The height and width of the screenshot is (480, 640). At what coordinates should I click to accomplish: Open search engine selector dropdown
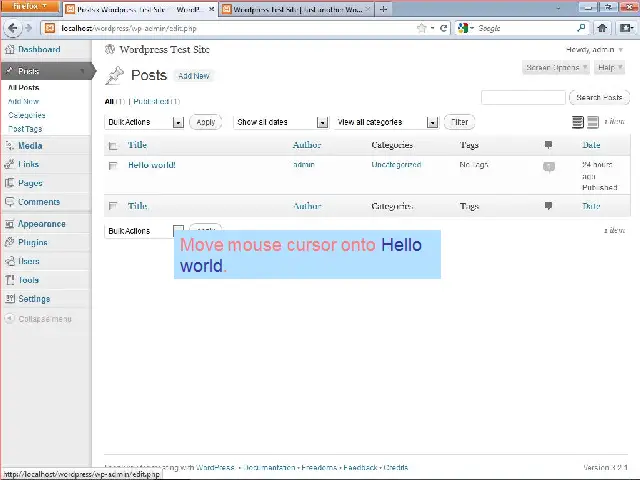(x=466, y=28)
